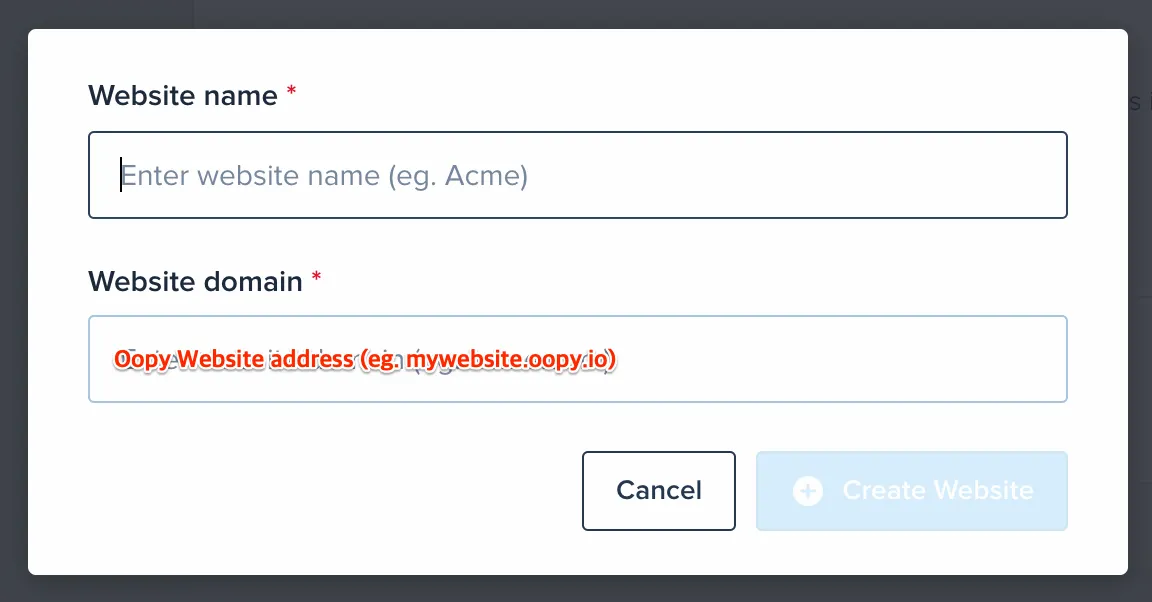1152x602 pixels.
Task: Click the "Create Website" button text
Action: tap(937, 491)
